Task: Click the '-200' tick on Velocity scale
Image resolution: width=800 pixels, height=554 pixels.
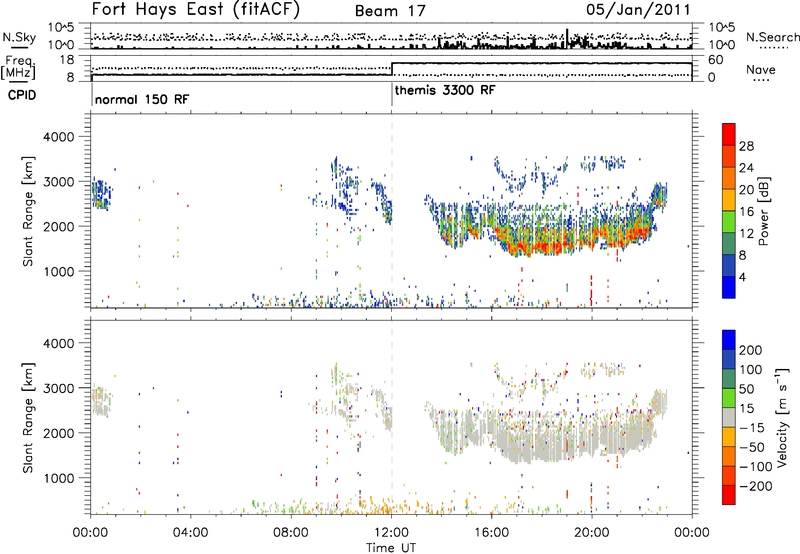Action: [754, 486]
